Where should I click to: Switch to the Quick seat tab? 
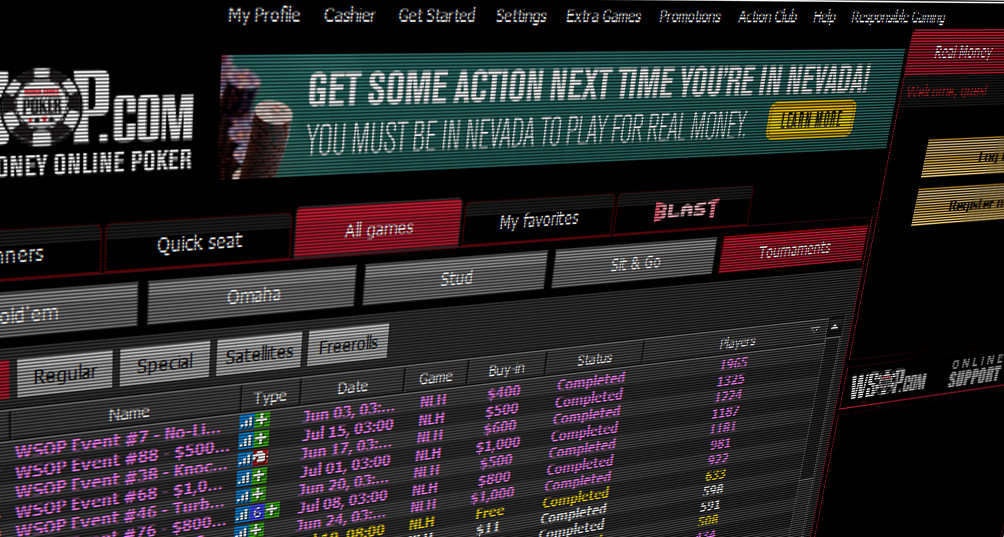199,243
